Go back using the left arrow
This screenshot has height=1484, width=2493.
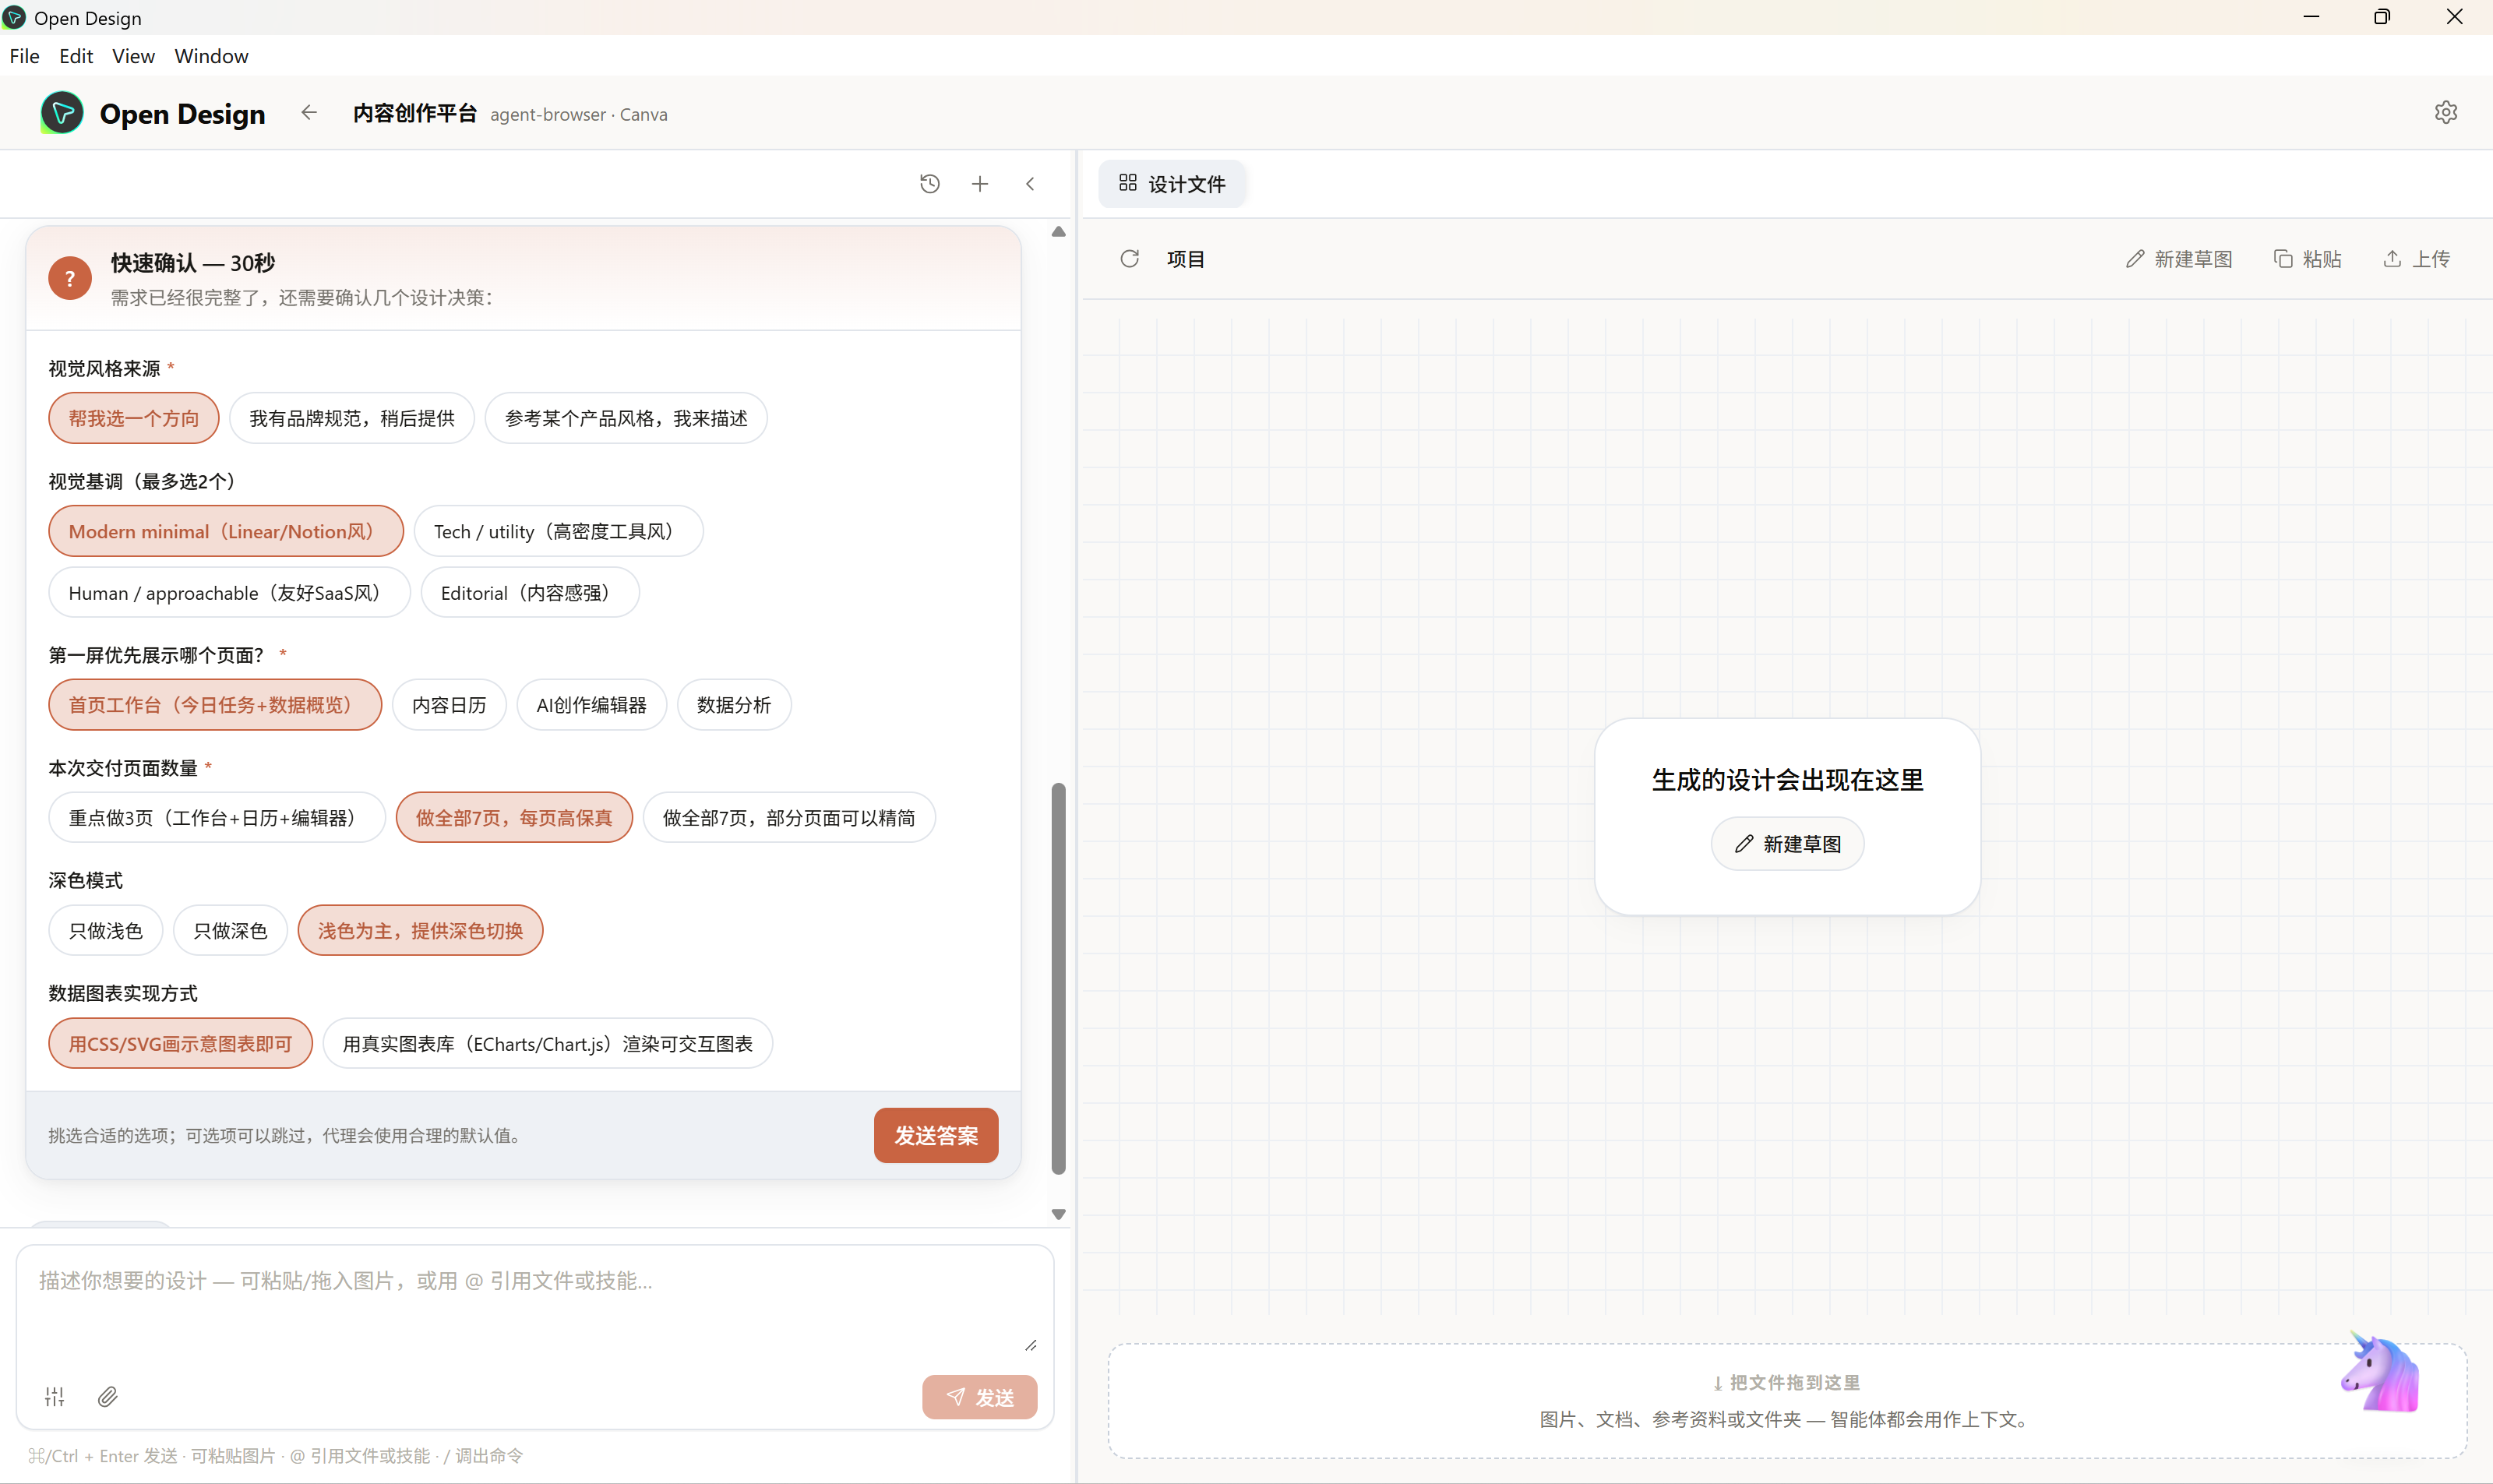click(309, 113)
